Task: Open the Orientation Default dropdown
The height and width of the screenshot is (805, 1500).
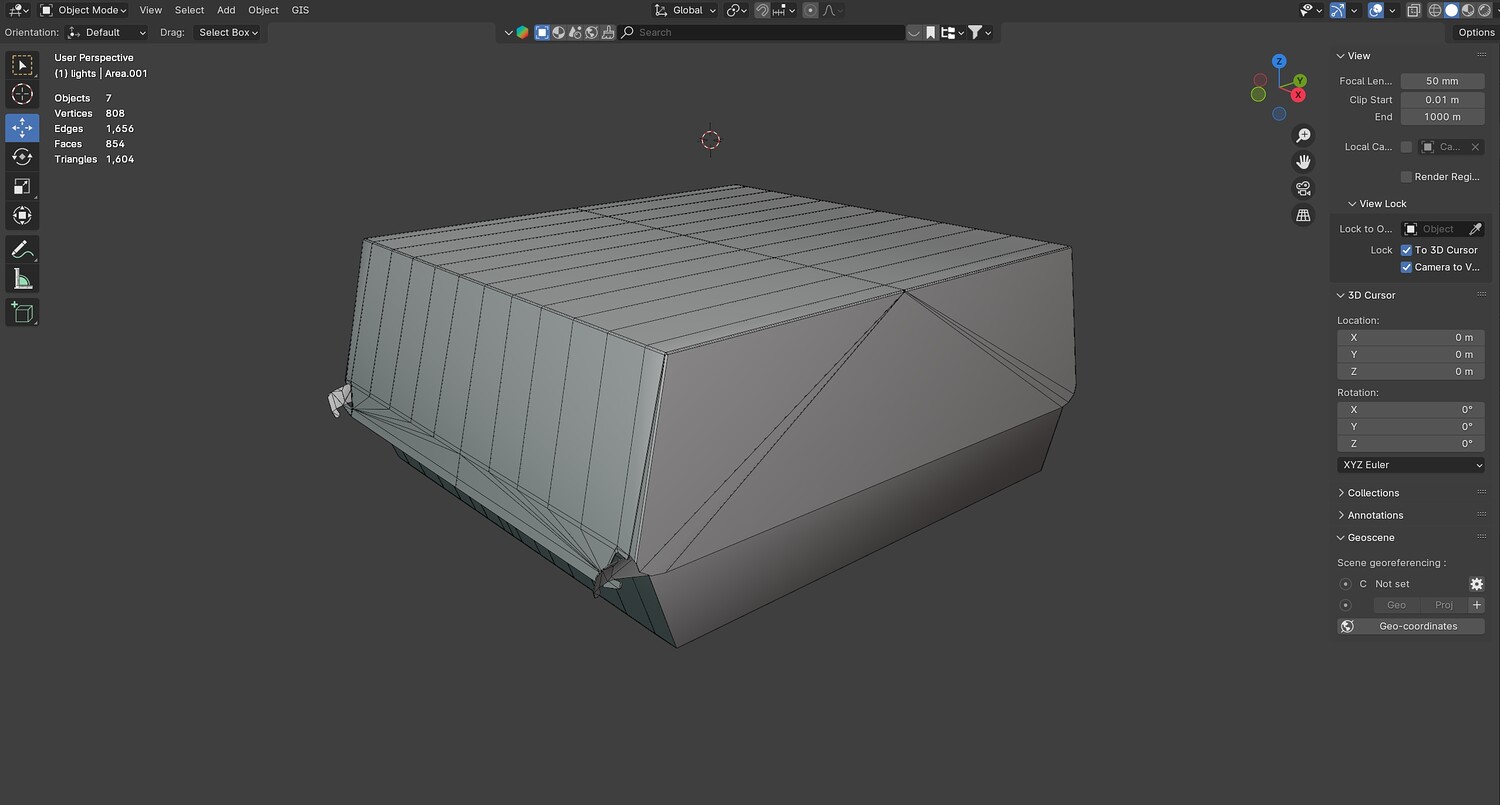Action: click(x=106, y=32)
